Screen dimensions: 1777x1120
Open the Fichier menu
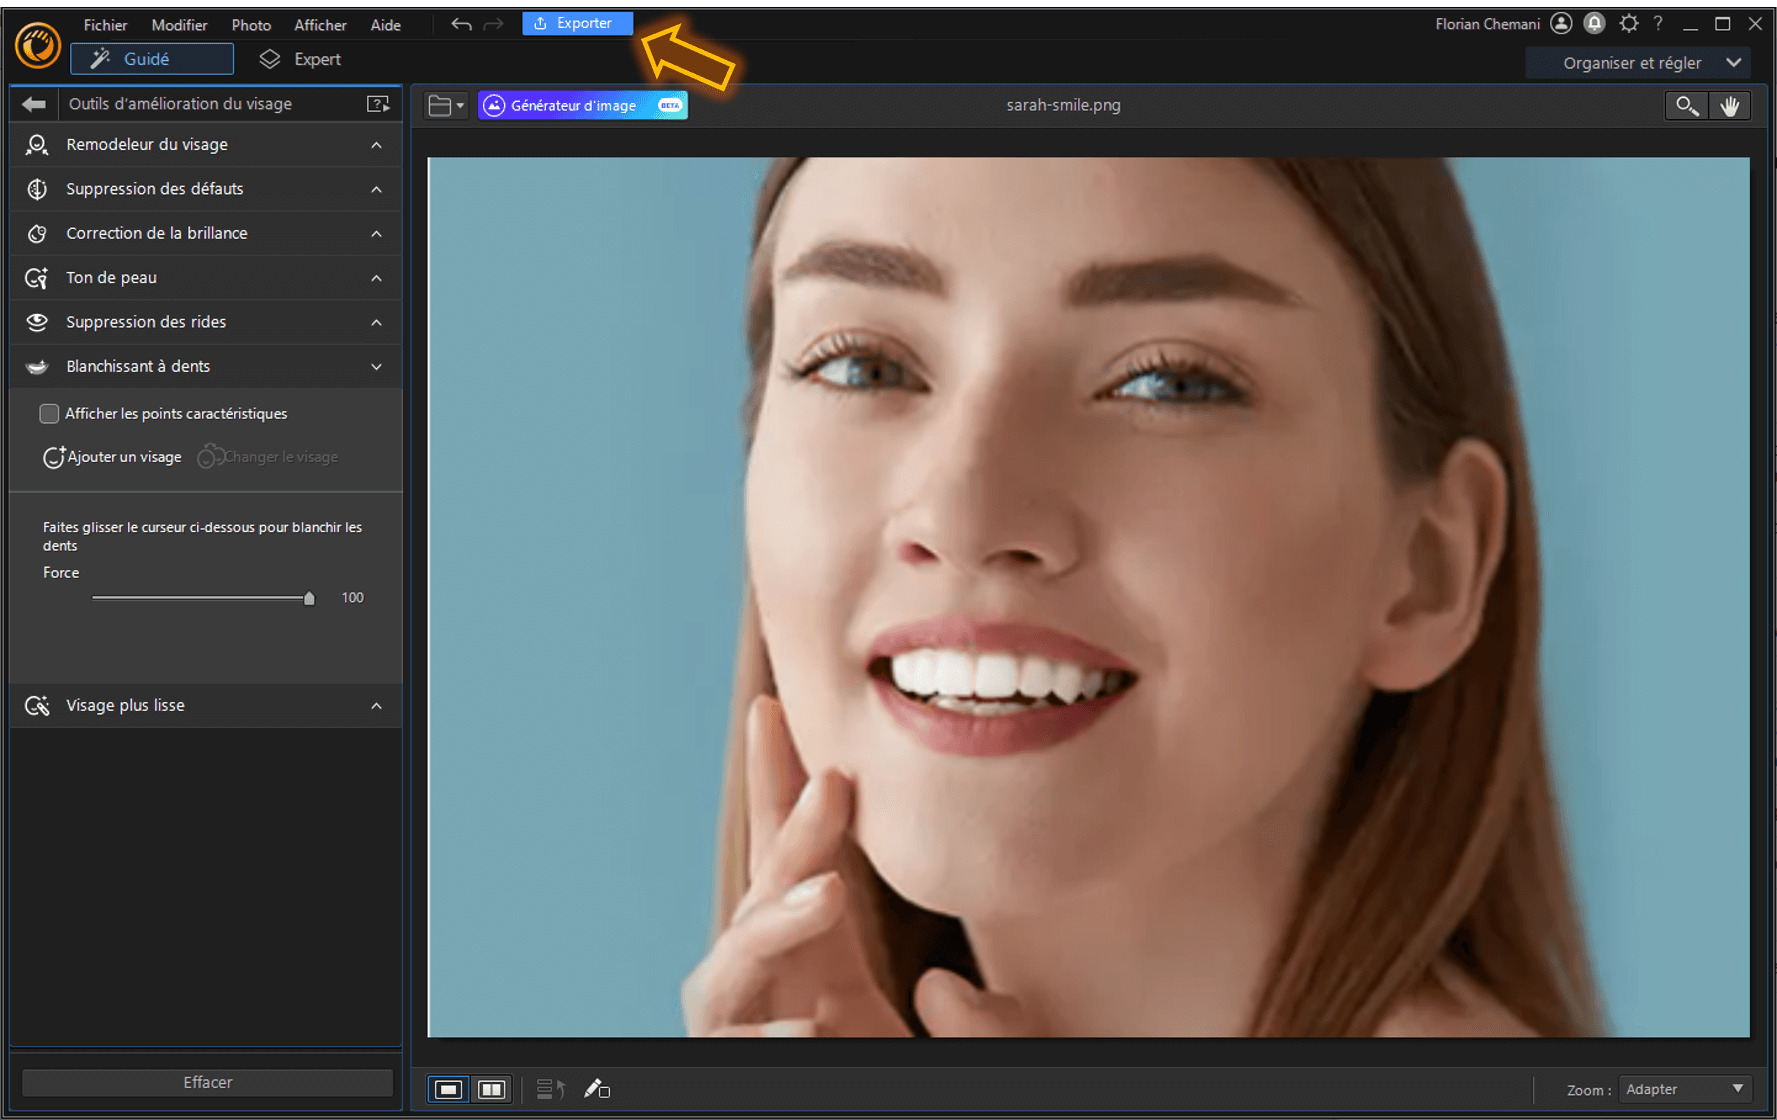click(105, 24)
